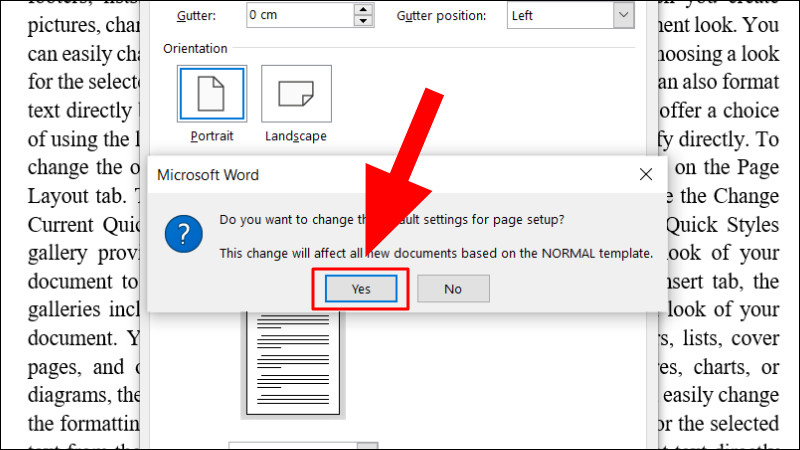Screen dimensions: 800x450
Task: Decrease the Gutter value with down arrow
Action: pos(363,21)
